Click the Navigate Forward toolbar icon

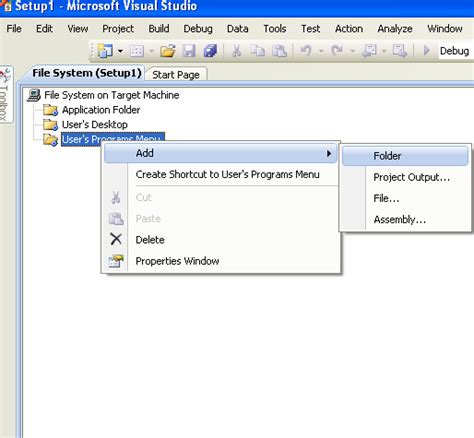coord(399,51)
